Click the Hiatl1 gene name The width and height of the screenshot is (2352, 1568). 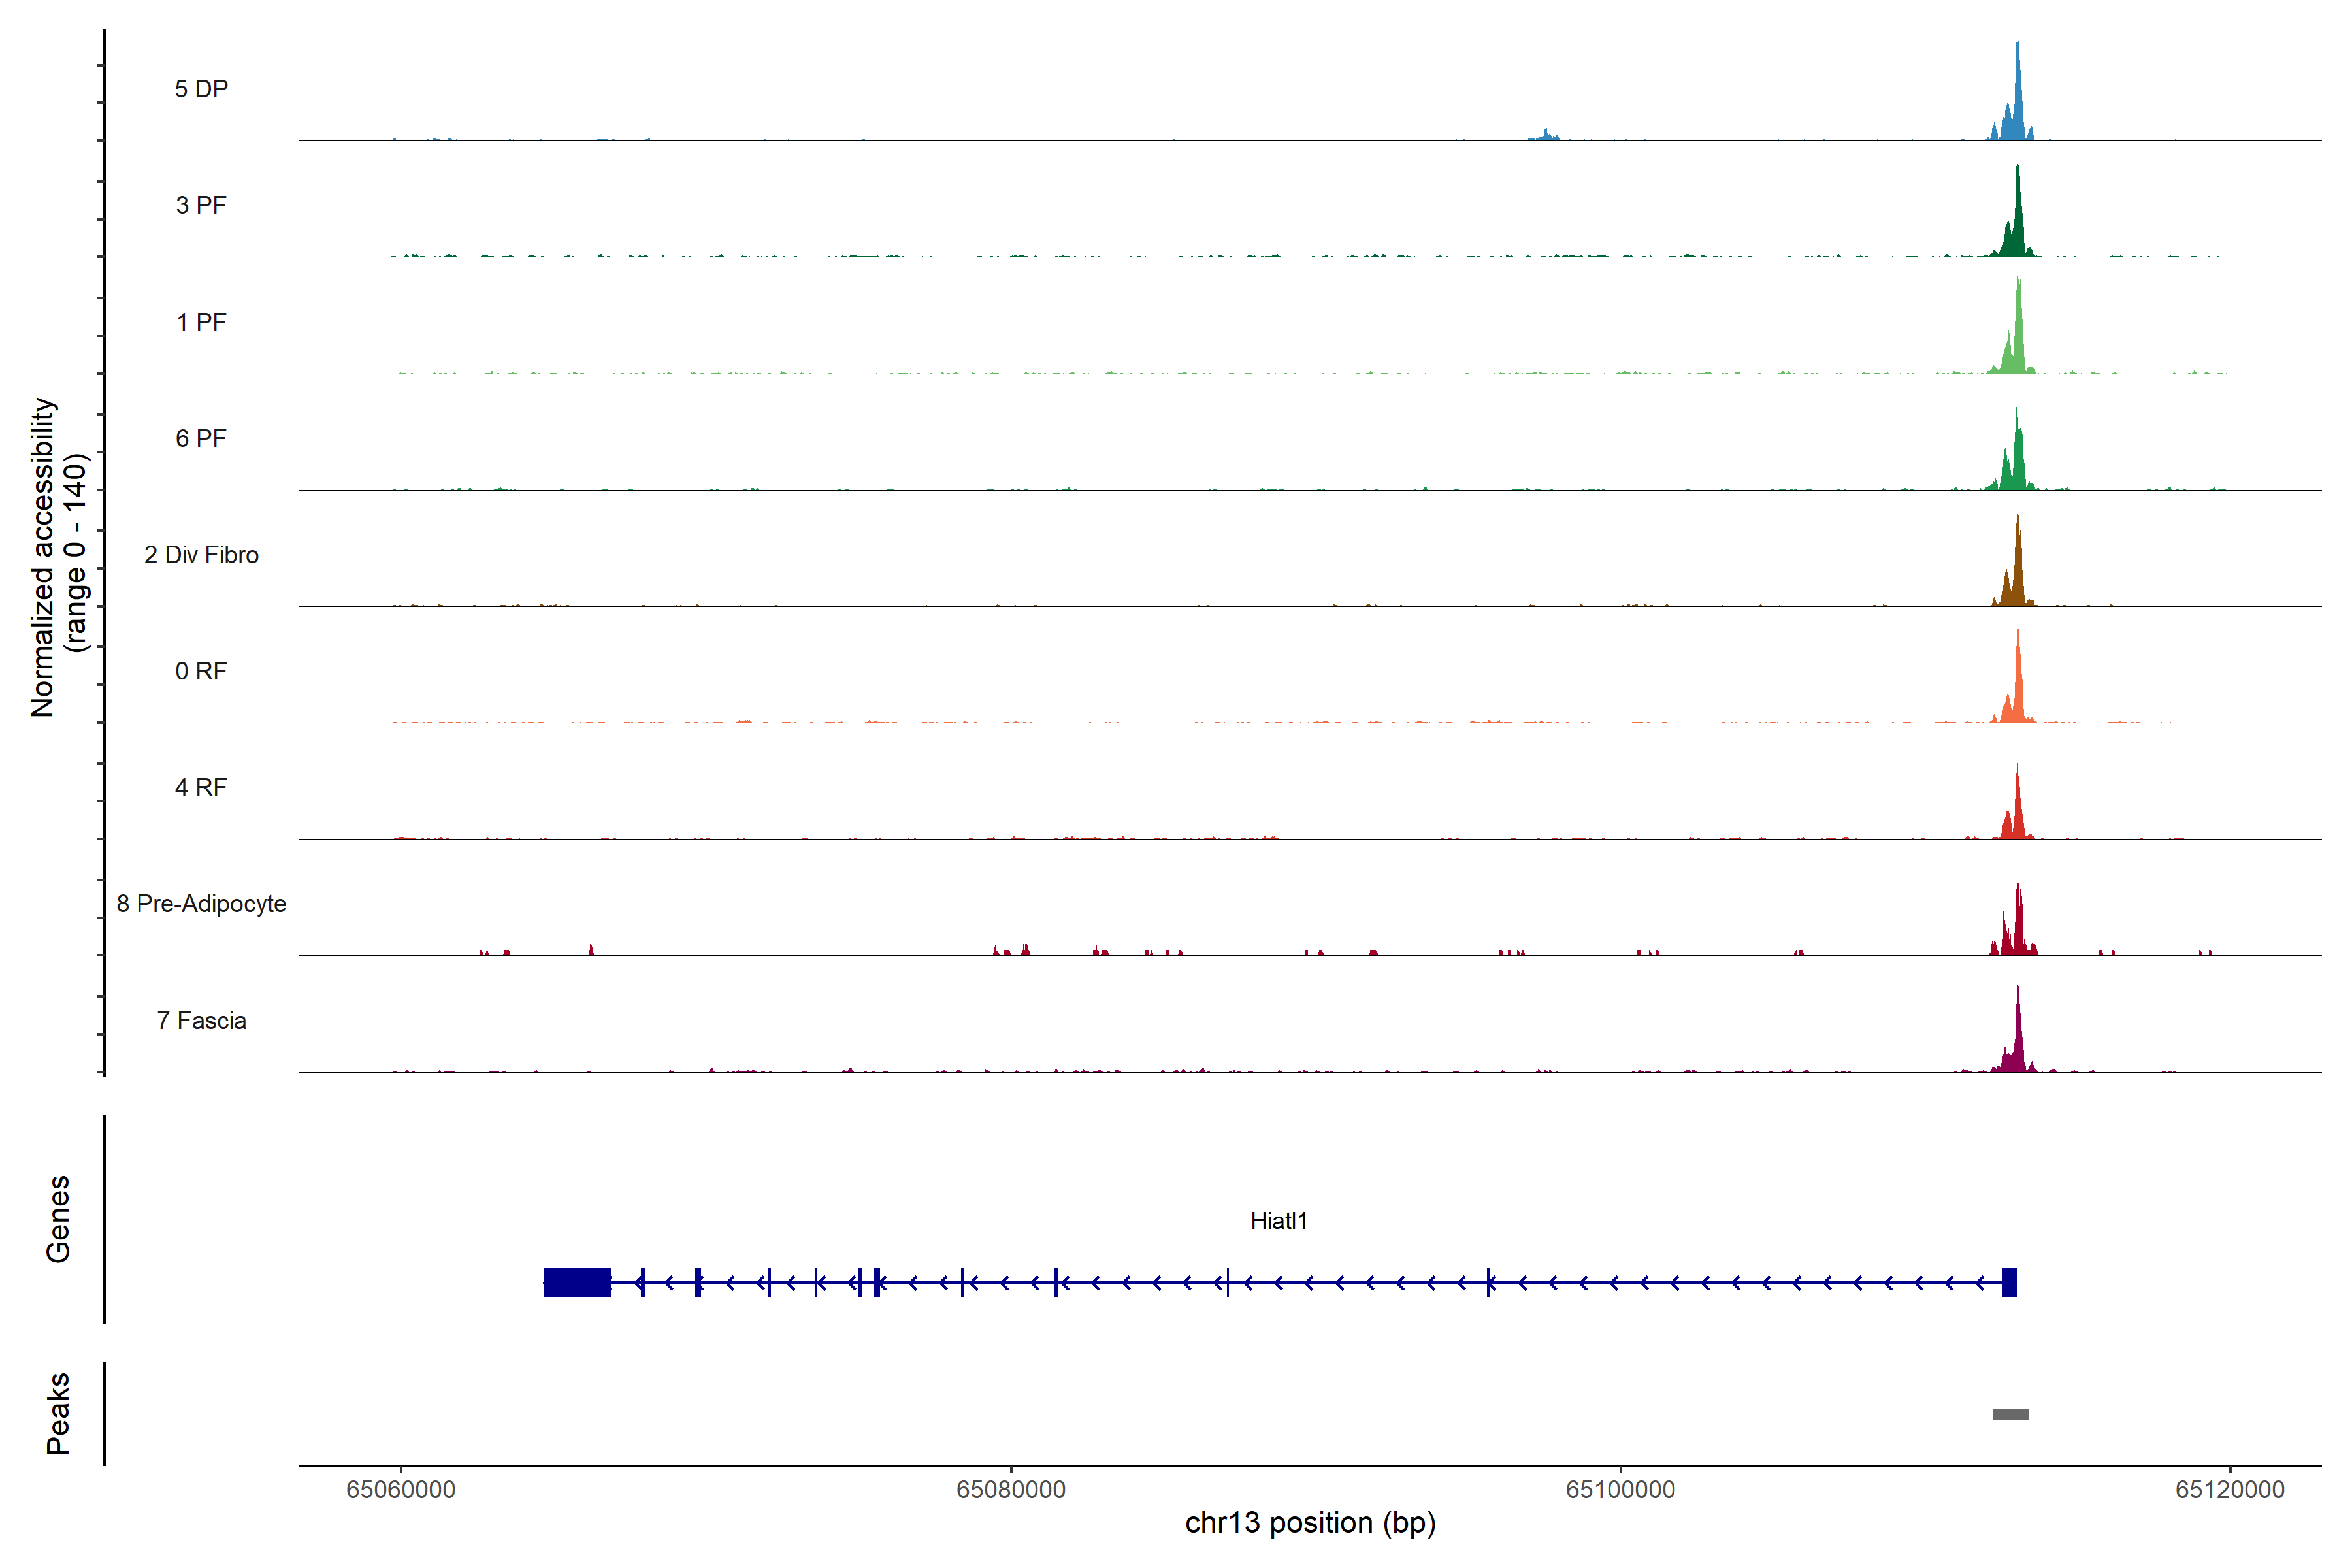click(x=1278, y=1221)
